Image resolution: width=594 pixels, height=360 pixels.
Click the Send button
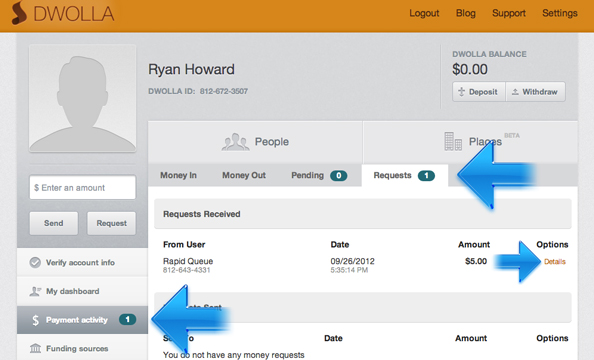(54, 223)
